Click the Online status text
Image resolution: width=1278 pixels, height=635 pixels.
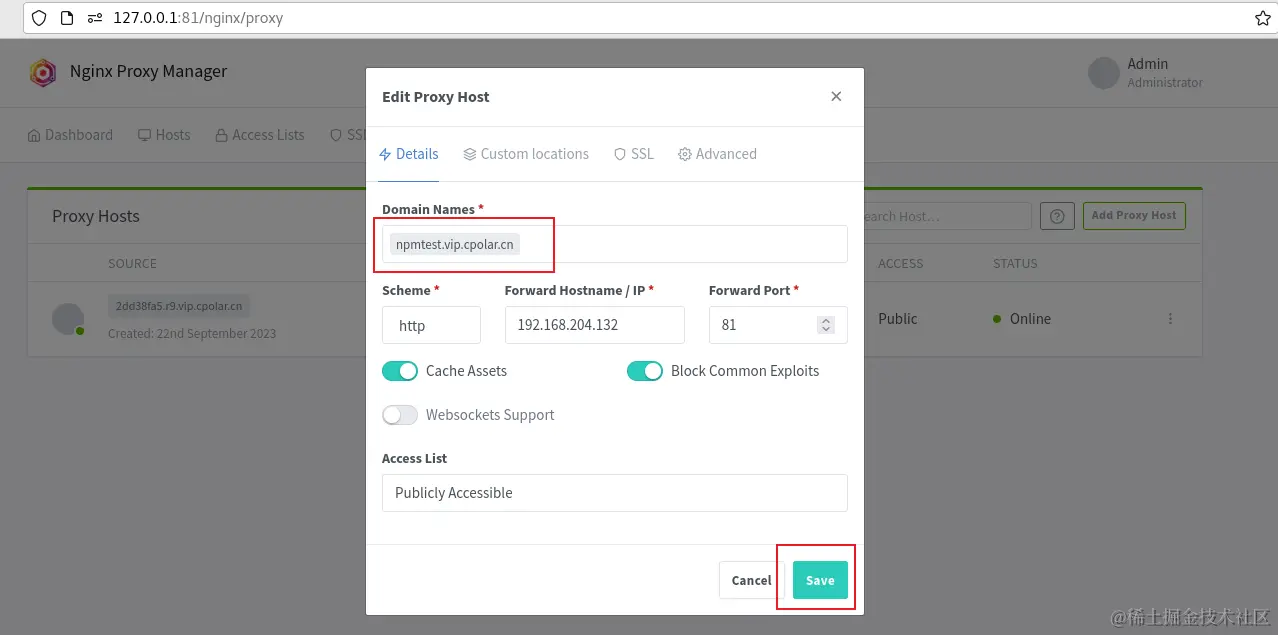[1030, 319]
